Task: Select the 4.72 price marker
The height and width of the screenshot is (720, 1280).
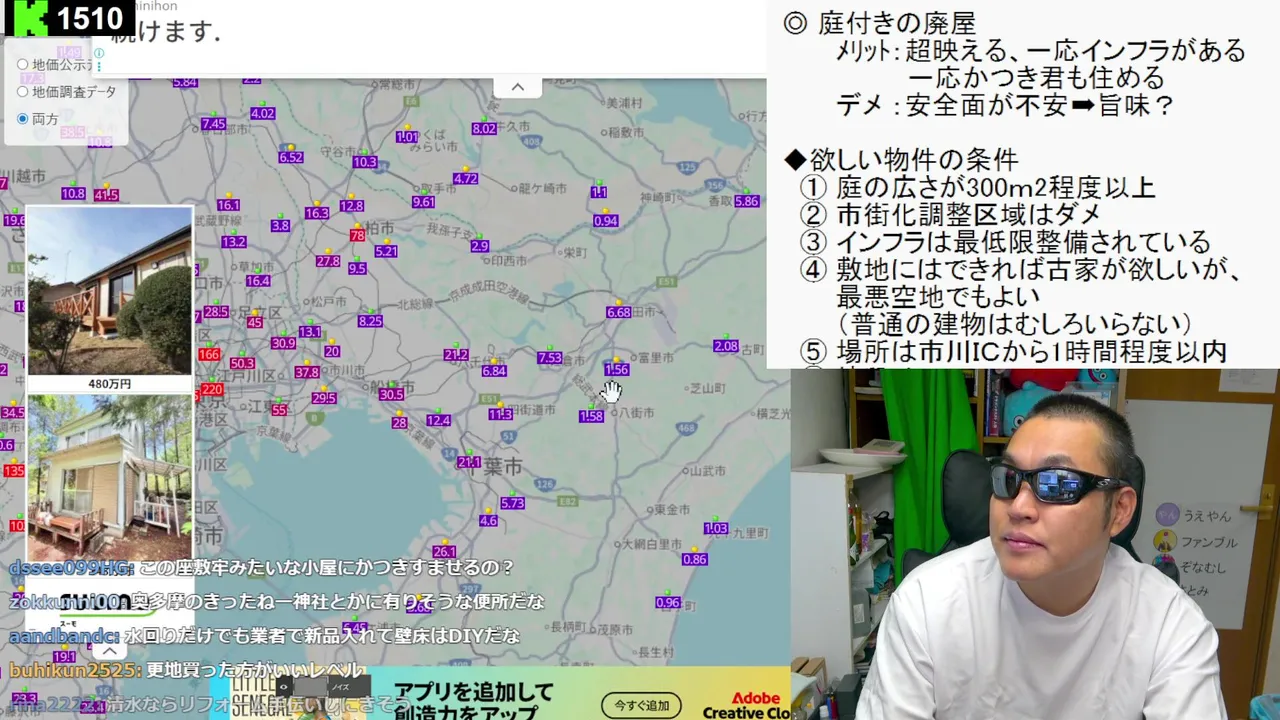Action: point(465,179)
